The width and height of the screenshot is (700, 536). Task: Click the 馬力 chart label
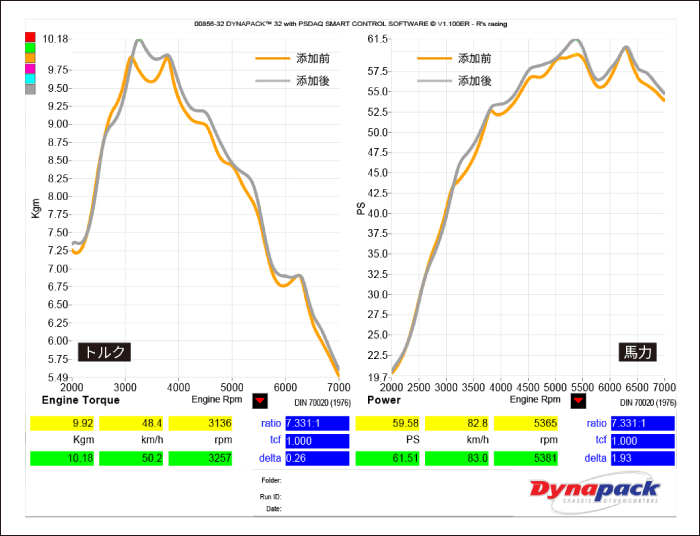pyautogui.click(x=637, y=352)
